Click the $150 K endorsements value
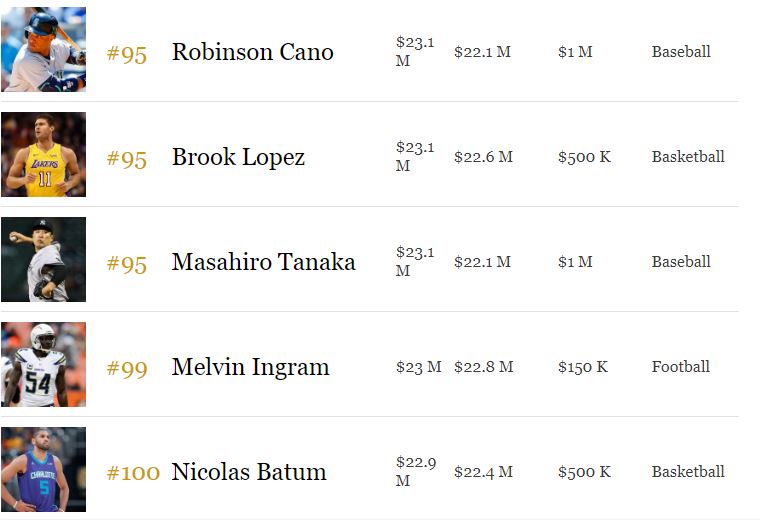 [583, 367]
